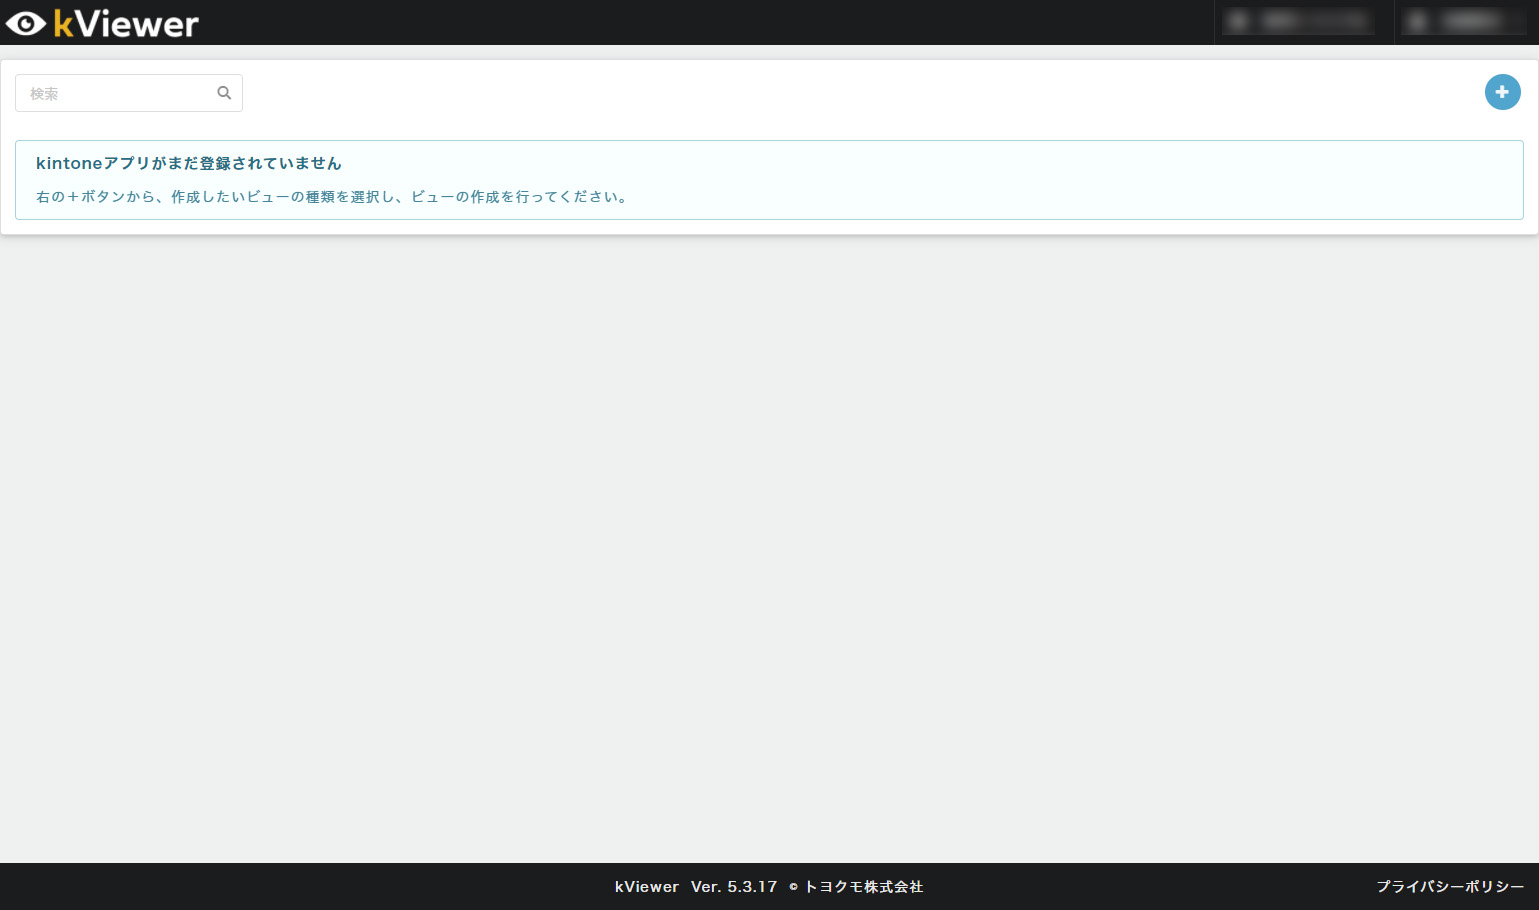The height and width of the screenshot is (910, 1539).
Task: Click the Ver. 5.3.17 version text
Action: click(734, 887)
